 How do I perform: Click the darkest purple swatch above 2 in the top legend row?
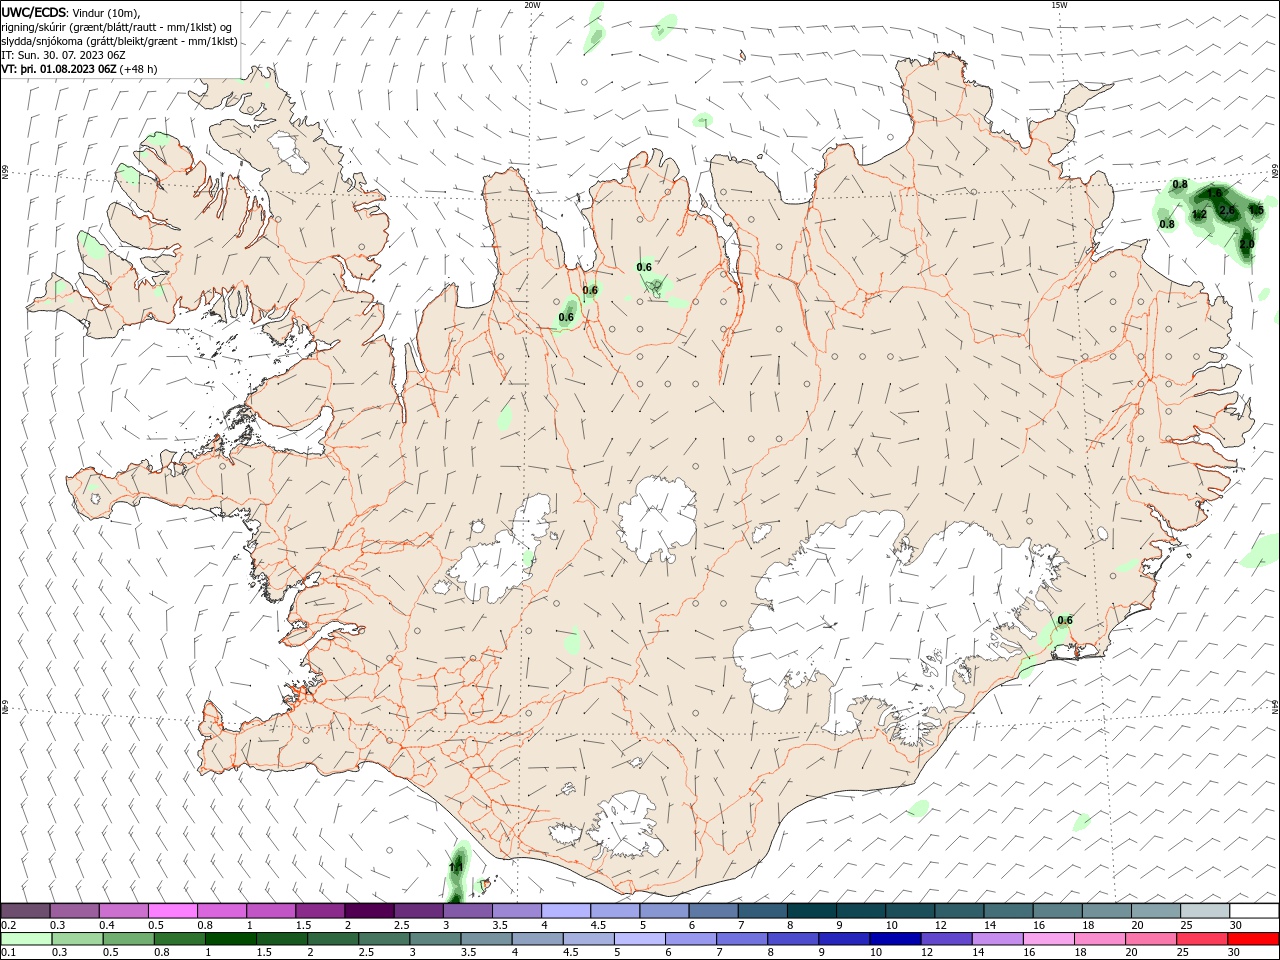[x=368, y=911]
